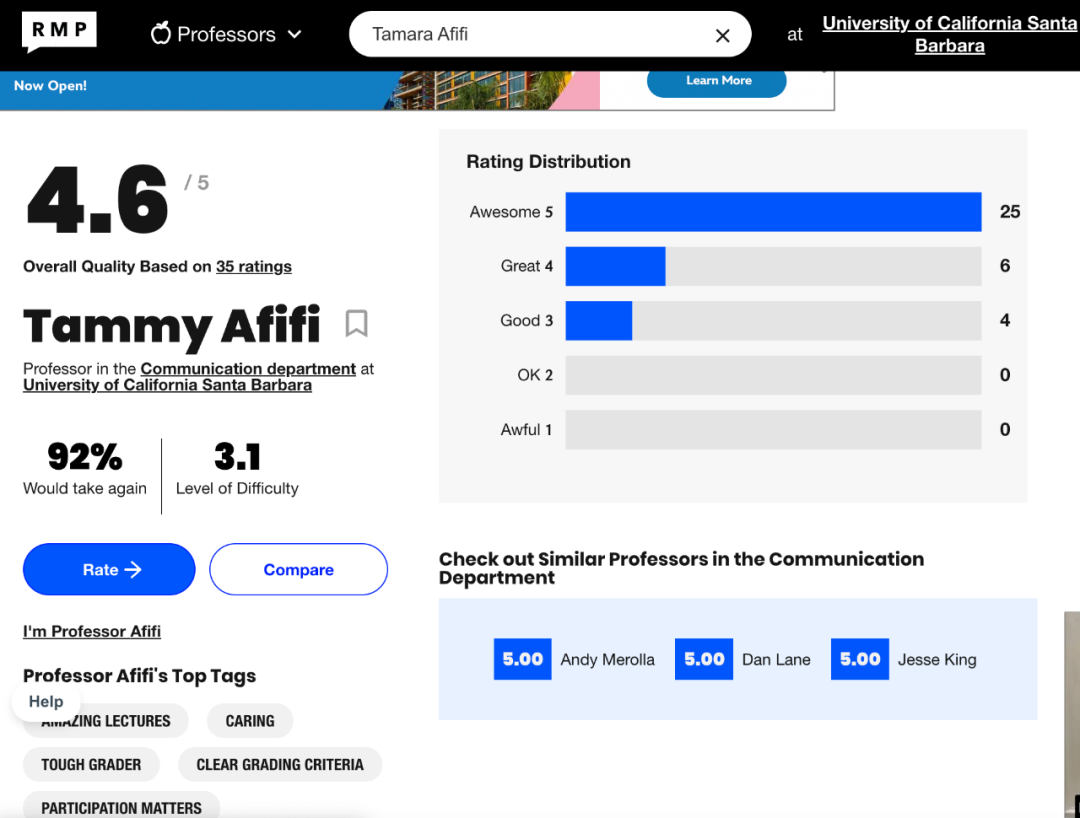Open similar professor Jesse King

pos(937,660)
